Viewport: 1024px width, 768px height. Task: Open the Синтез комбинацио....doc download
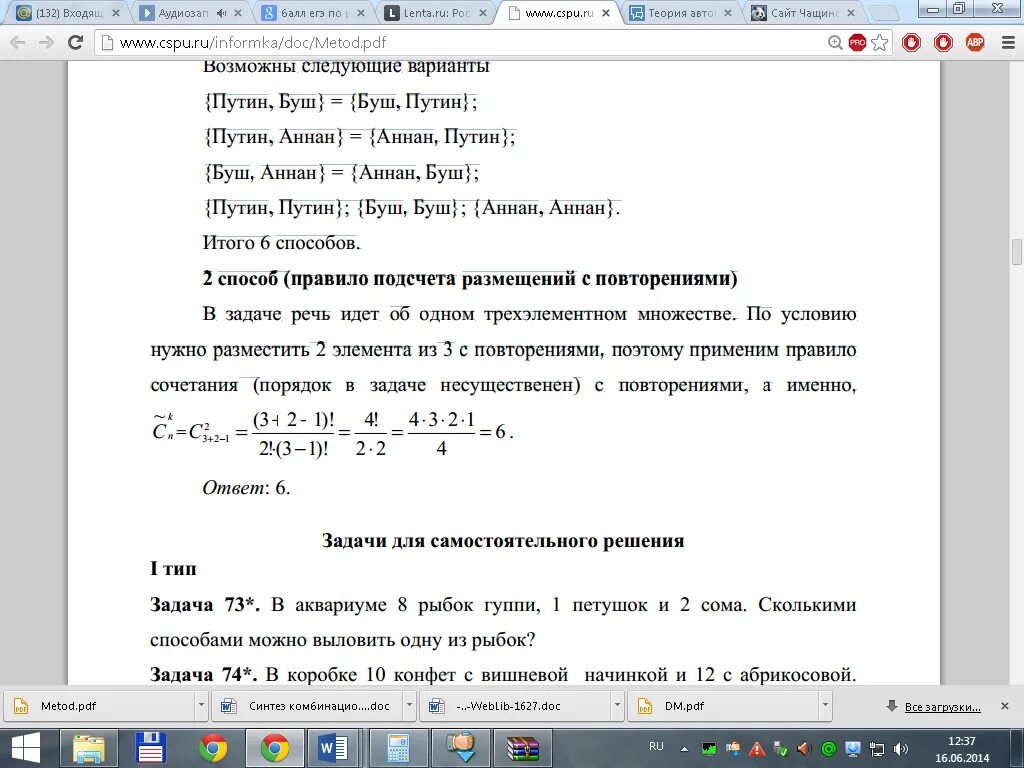pos(307,706)
